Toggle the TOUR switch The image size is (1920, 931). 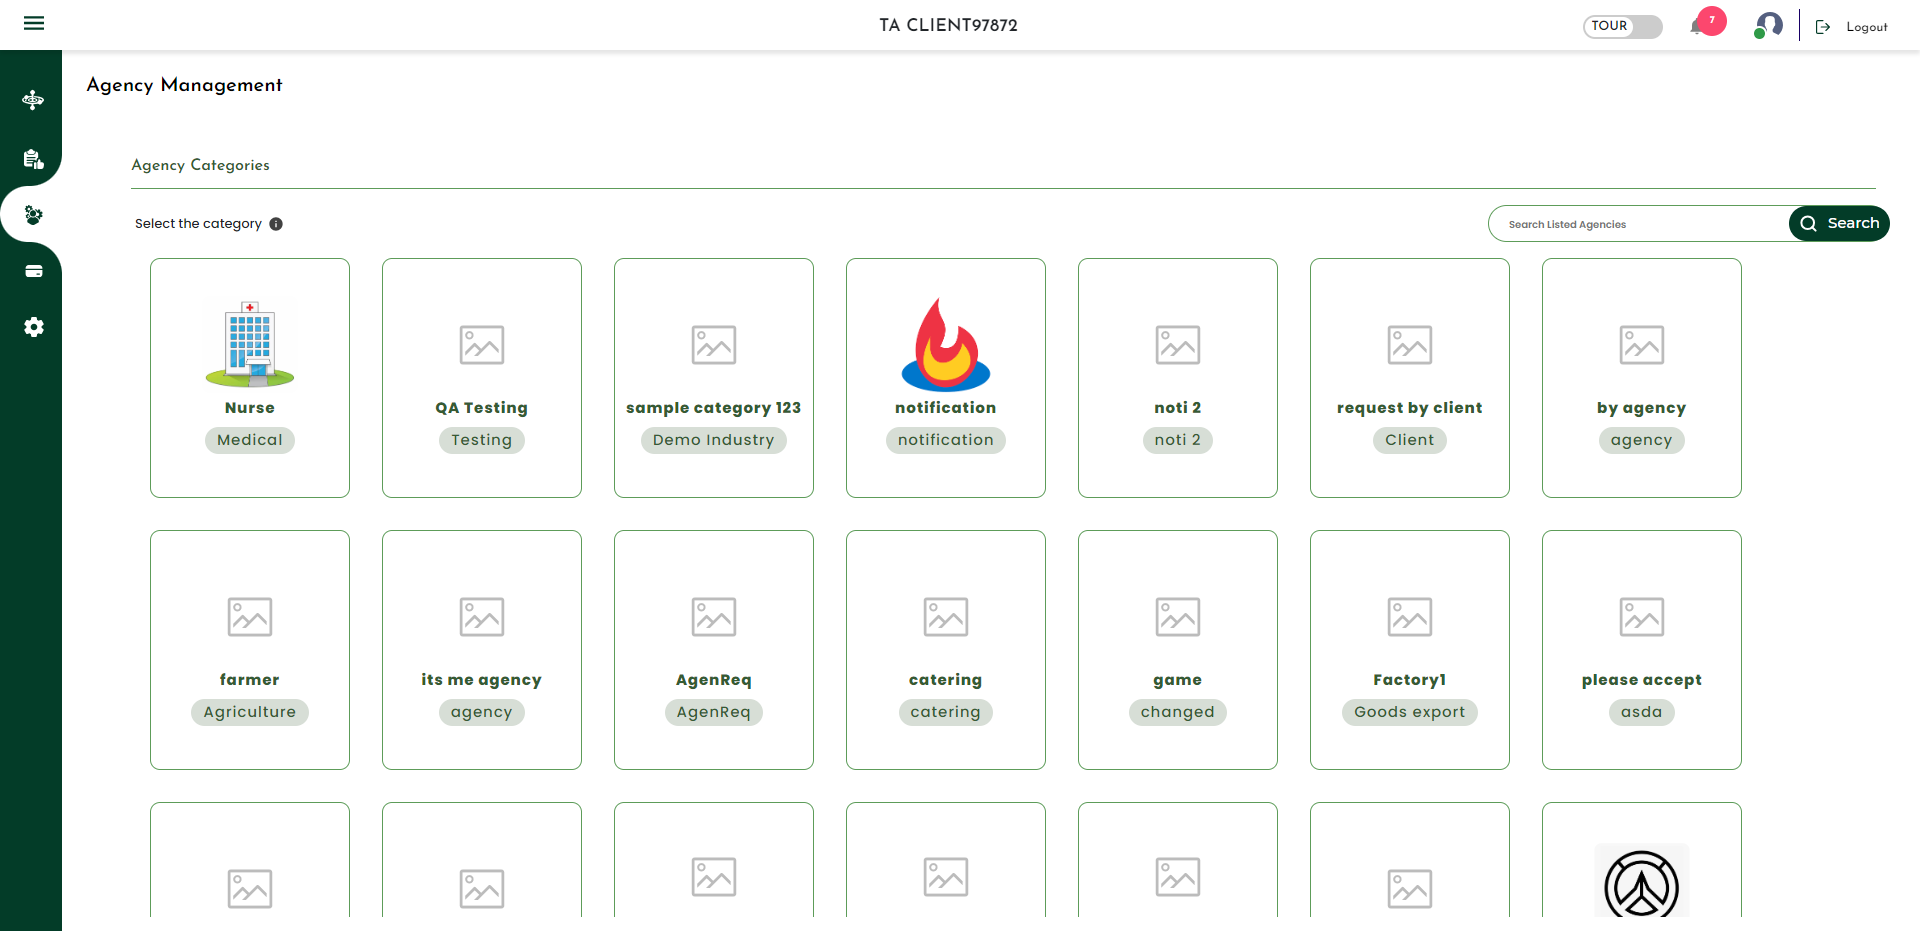pyautogui.click(x=1622, y=26)
